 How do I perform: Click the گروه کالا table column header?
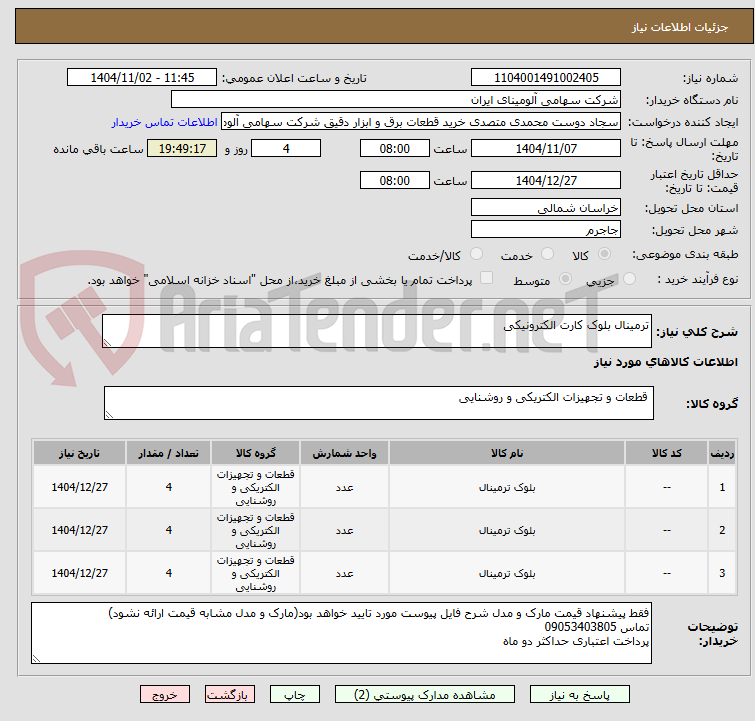click(x=255, y=453)
